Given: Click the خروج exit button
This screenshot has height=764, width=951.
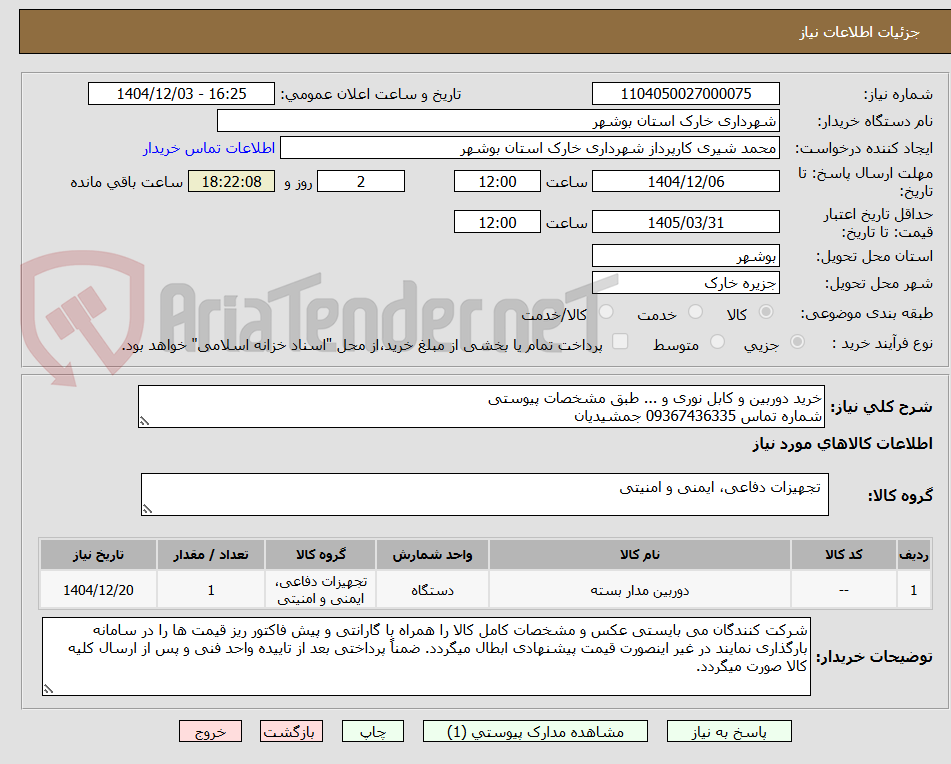Looking at the screenshot, I should click(210, 731).
